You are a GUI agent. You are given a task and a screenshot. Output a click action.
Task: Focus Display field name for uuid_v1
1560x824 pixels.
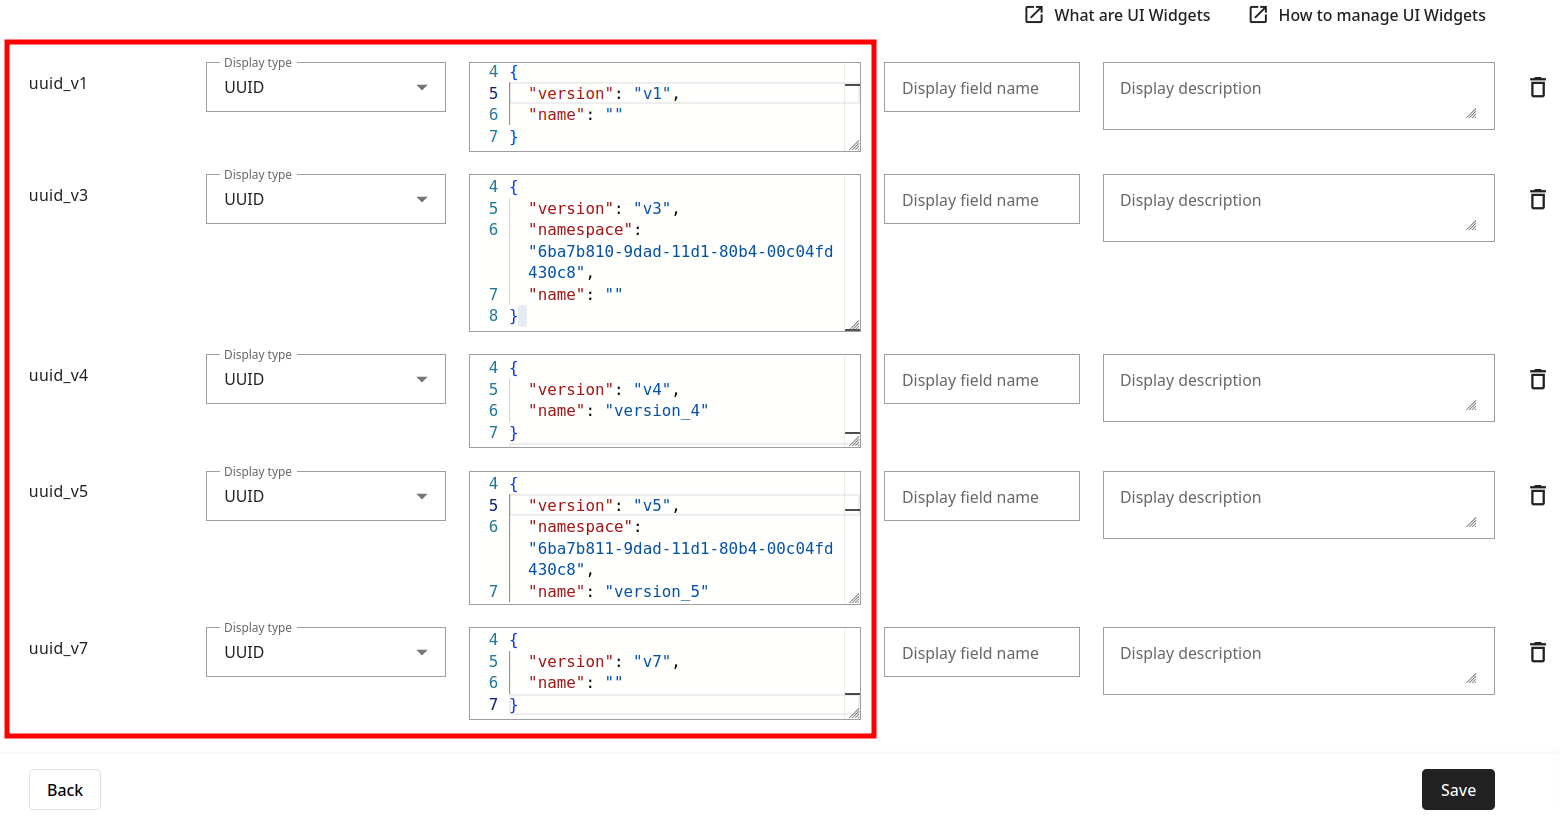point(982,88)
